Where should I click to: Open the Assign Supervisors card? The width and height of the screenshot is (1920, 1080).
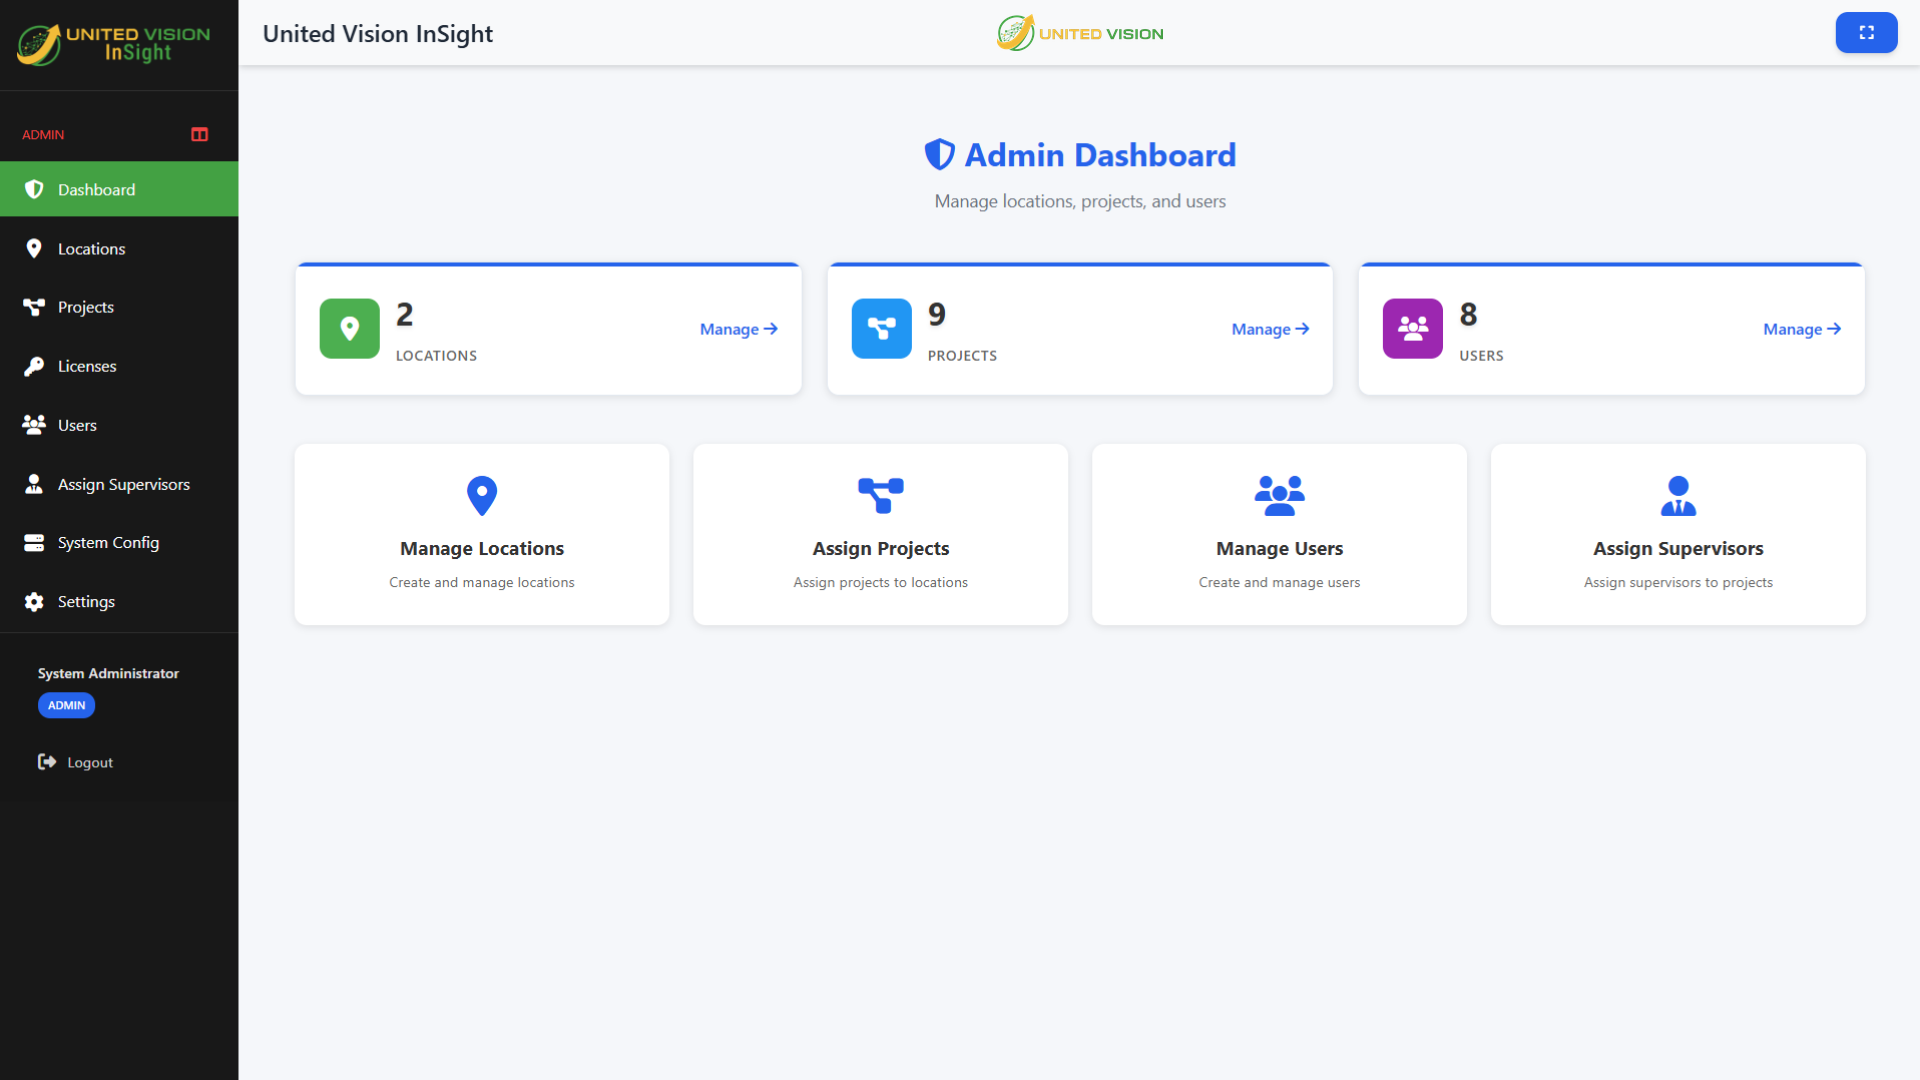[x=1679, y=535]
